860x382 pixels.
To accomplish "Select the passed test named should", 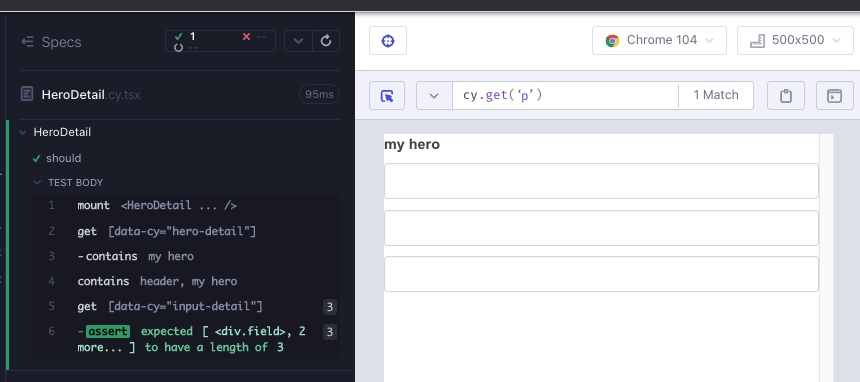I will tap(63, 158).
